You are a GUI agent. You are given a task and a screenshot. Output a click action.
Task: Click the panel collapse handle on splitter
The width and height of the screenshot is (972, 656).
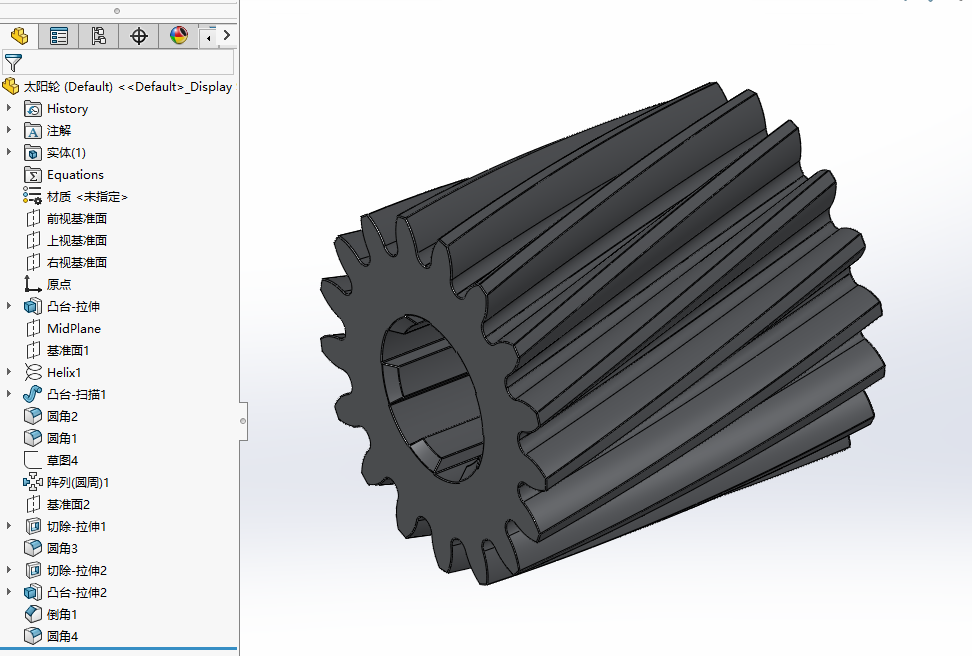(243, 421)
